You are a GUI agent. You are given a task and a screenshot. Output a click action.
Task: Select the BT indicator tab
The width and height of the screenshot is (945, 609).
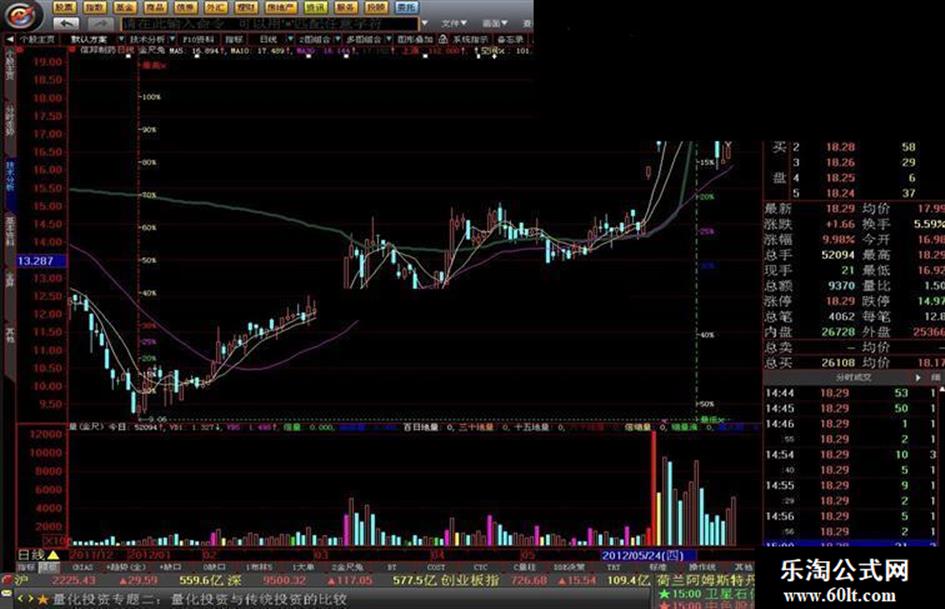pyautogui.click(x=392, y=567)
